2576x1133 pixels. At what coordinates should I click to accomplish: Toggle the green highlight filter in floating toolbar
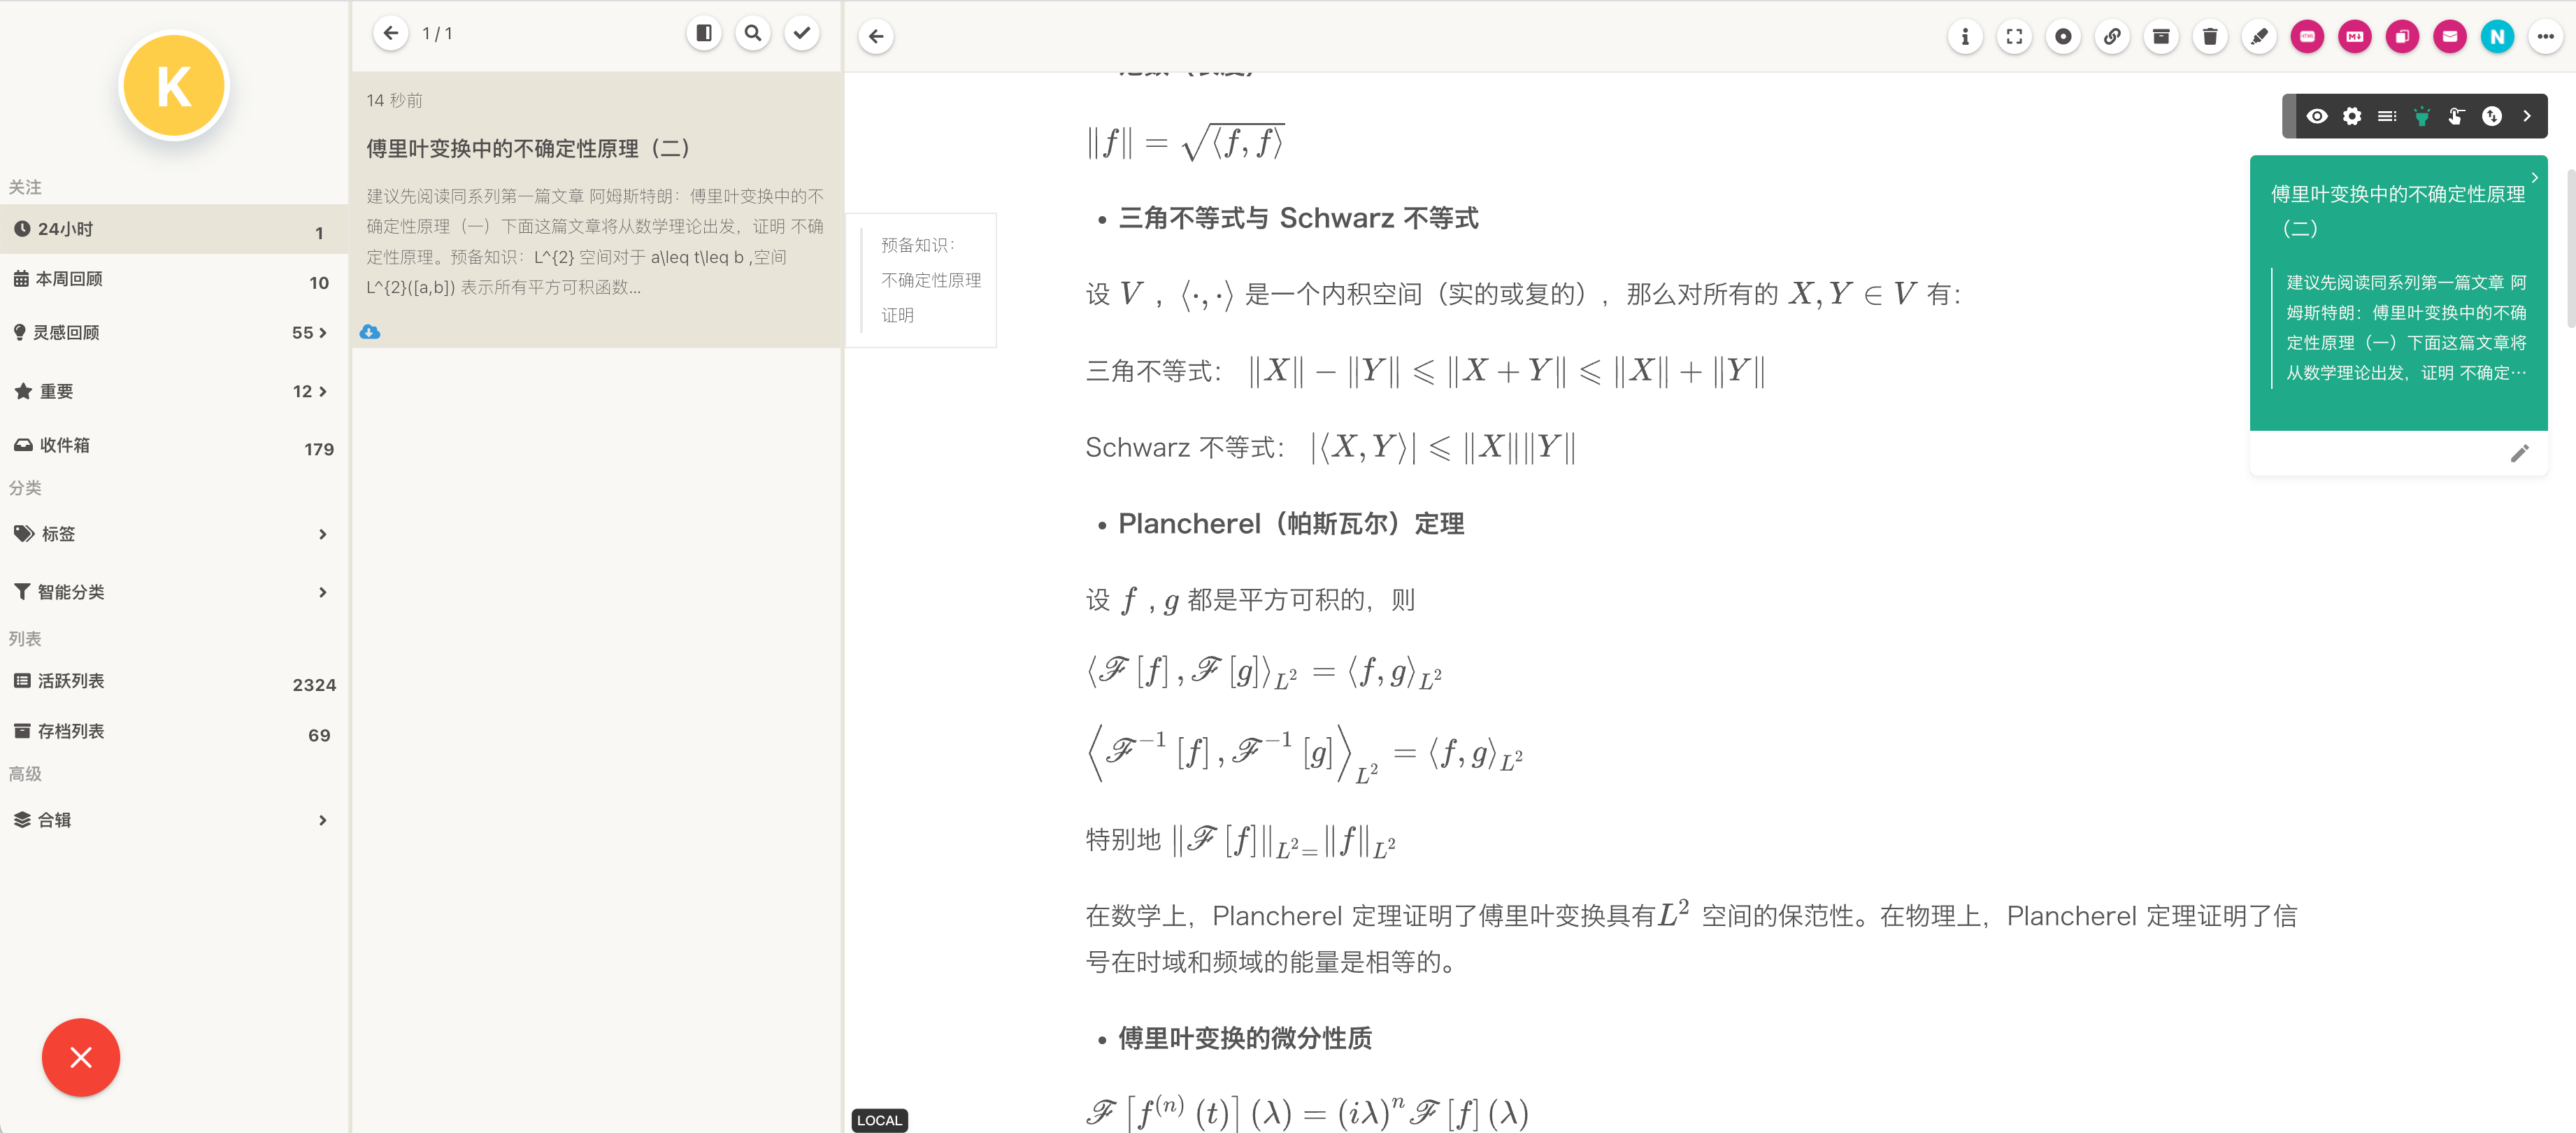[x=2422, y=116]
